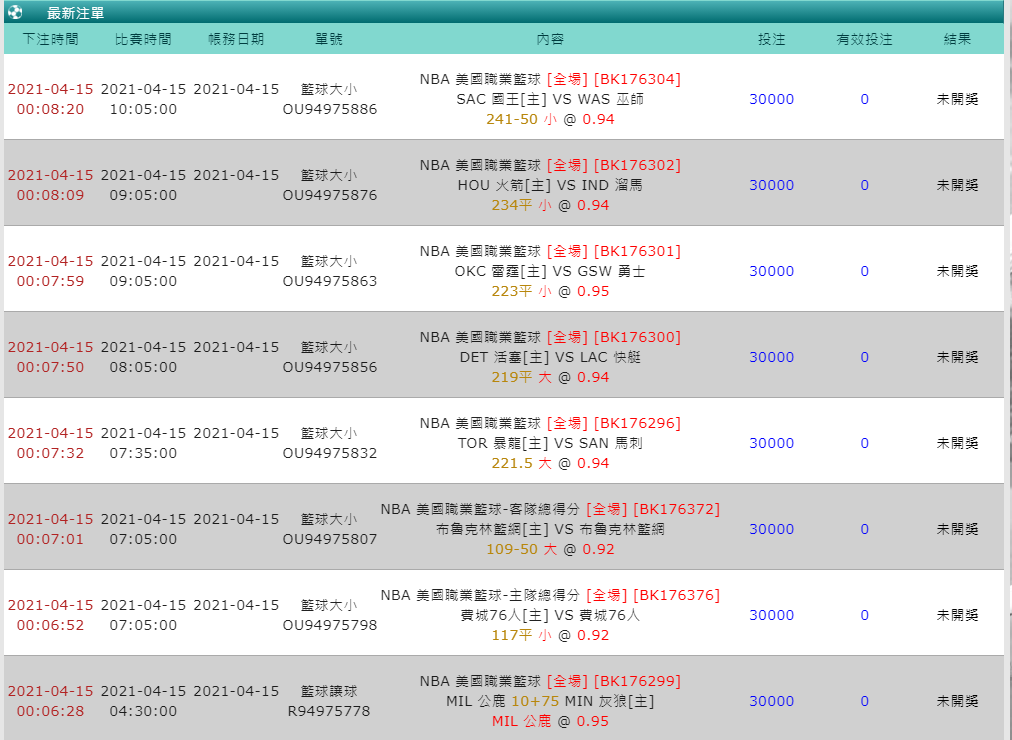Image resolution: width=1012 pixels, height=740 pixels.
Task: Click the pick MIL 公鹿 @ 0.95
Action: tap(550, 721)
